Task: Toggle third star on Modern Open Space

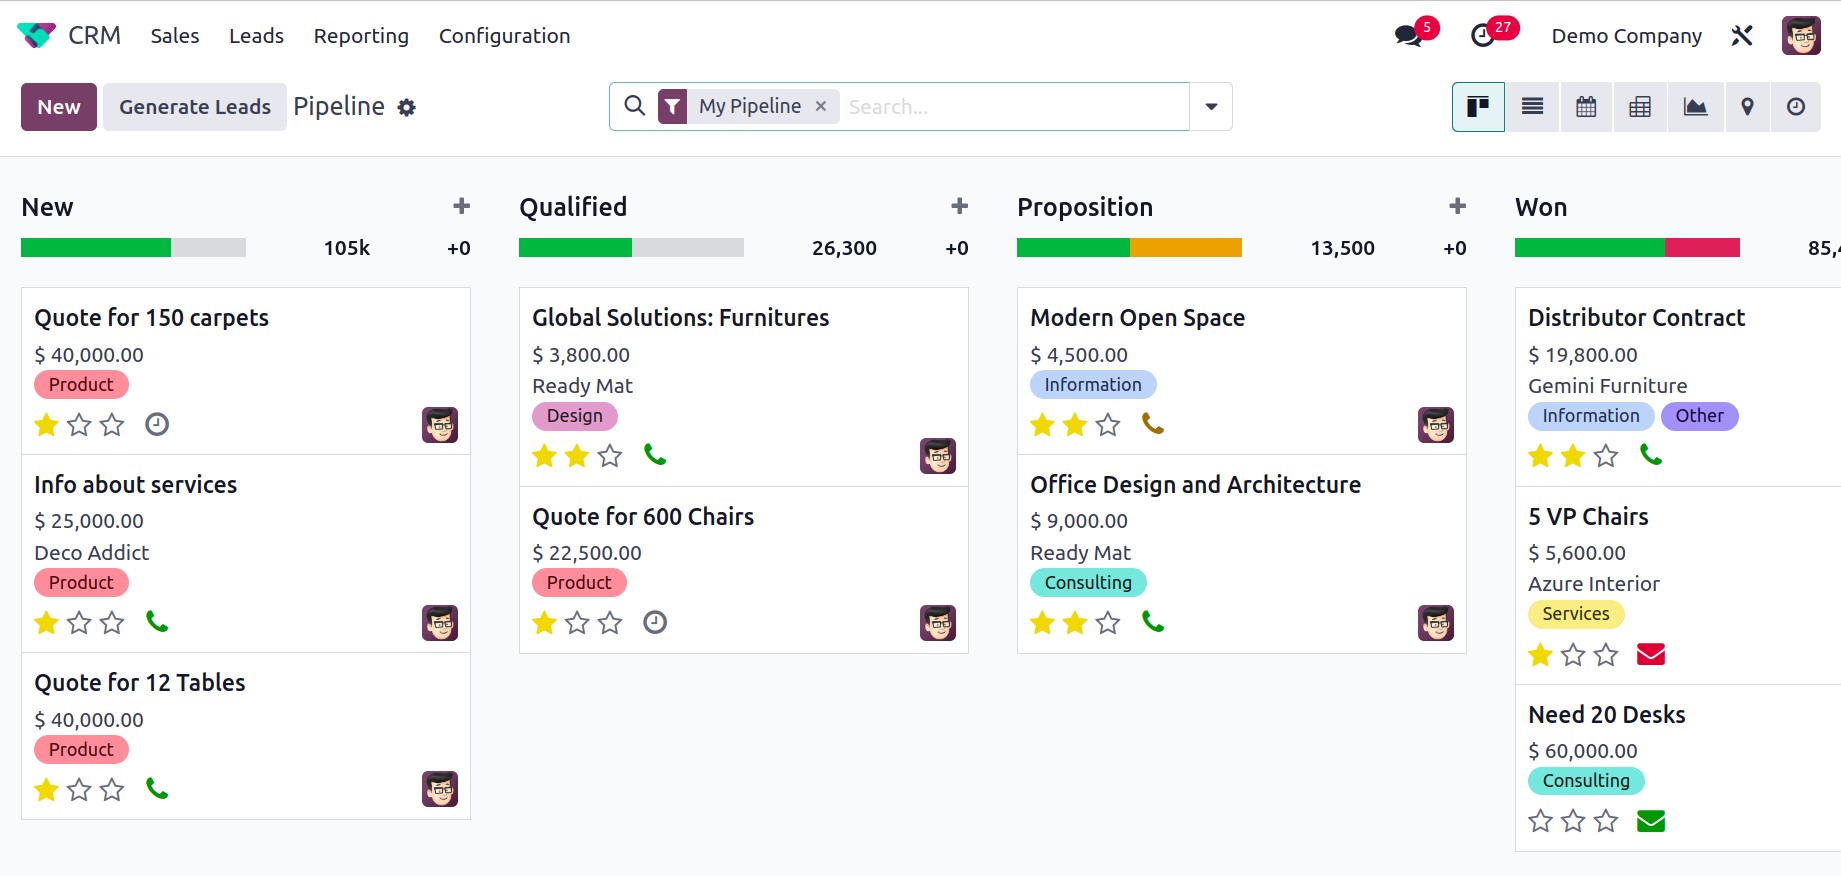Action: coord(1108,425)
